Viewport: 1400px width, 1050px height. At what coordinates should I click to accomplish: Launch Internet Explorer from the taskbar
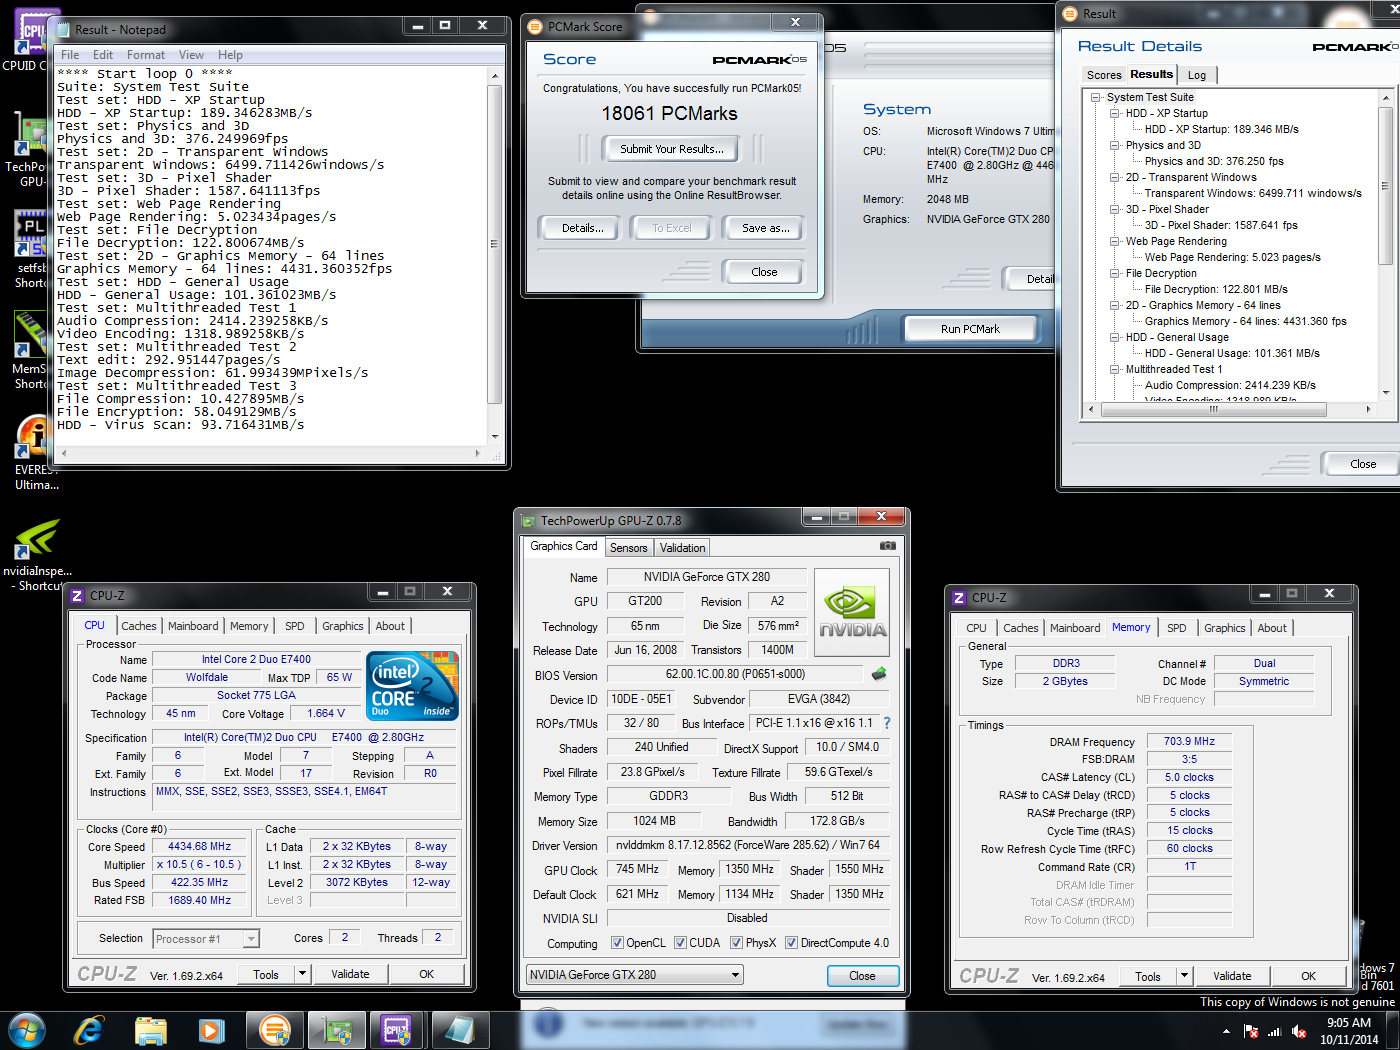pos(89,1030)
